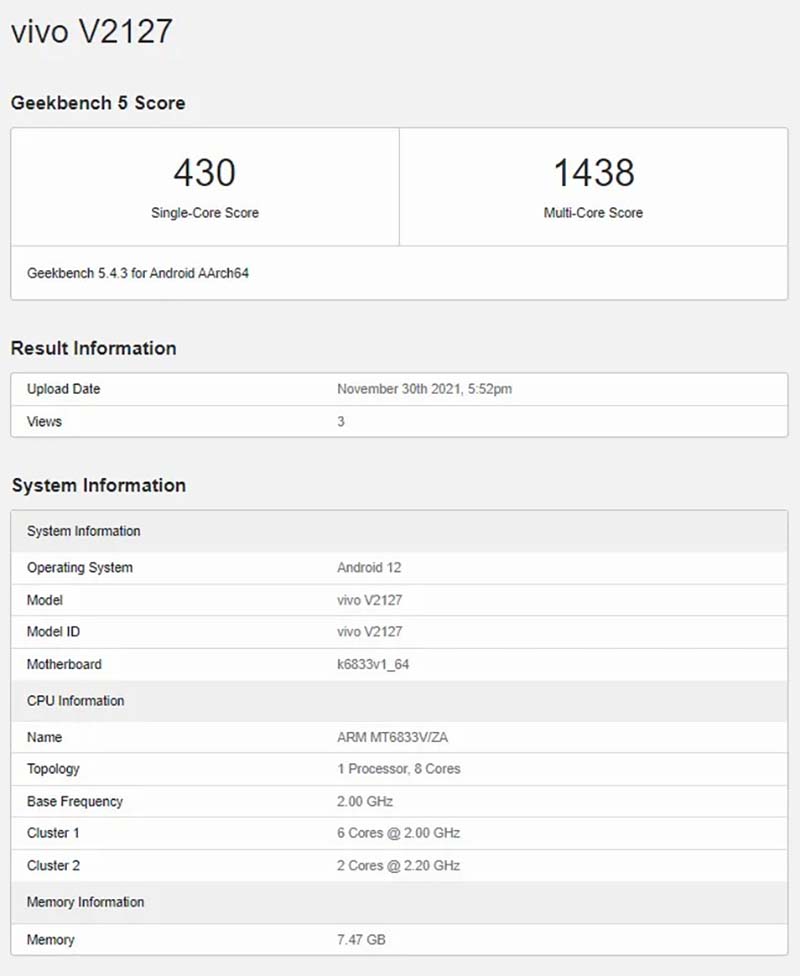Select vivo V2127 value in Model row
Image resolution: width=800 pixels, height=976 pixels.
[x=370, y=600]
